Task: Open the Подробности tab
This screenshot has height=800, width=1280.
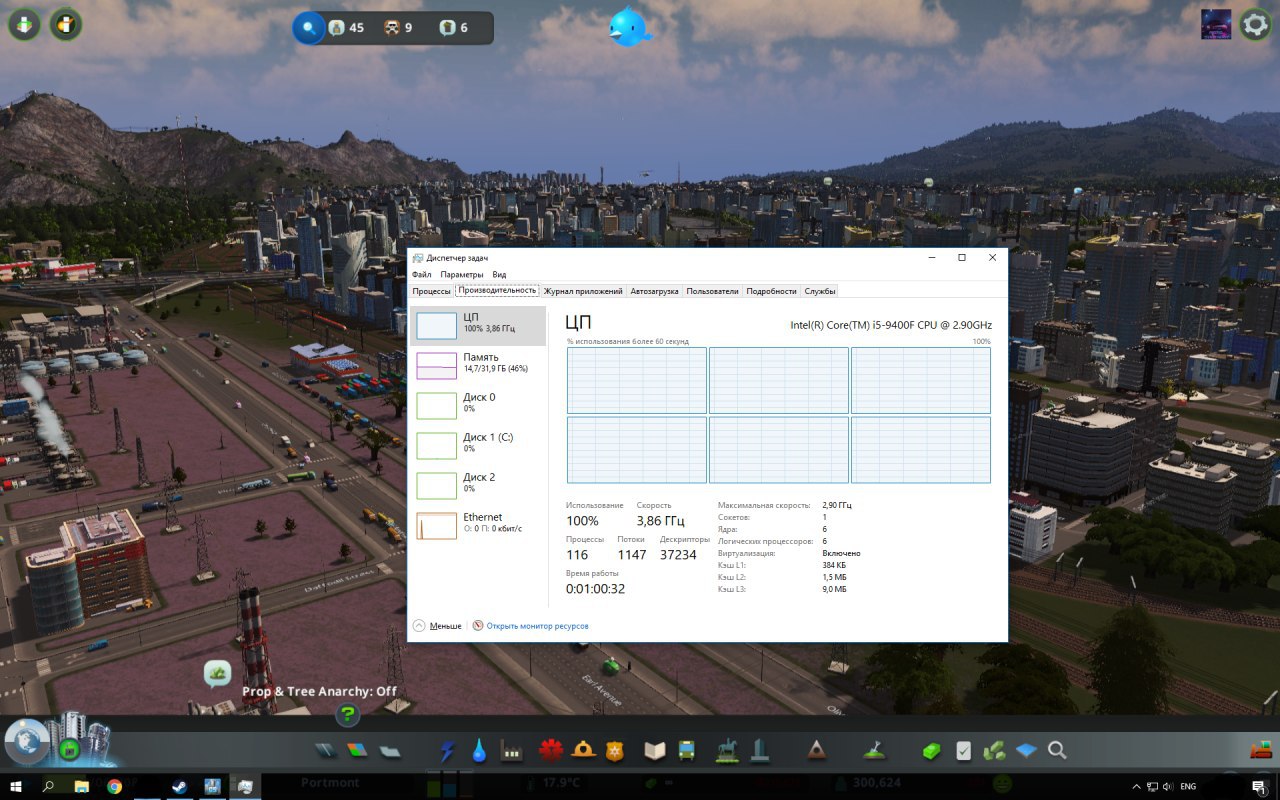Action: pos(772,291)
